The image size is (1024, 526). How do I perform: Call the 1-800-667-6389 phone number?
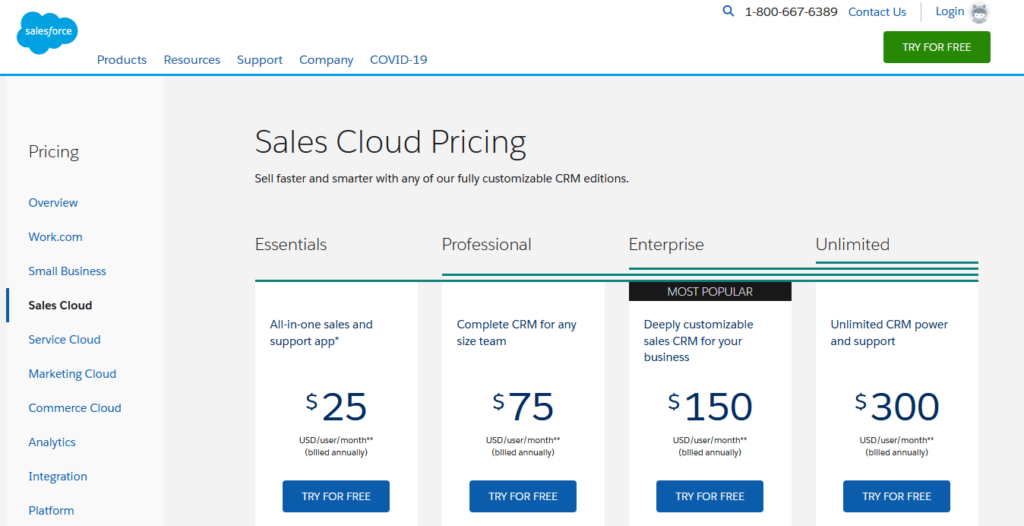pyautogui.click(x=791, y=12)
